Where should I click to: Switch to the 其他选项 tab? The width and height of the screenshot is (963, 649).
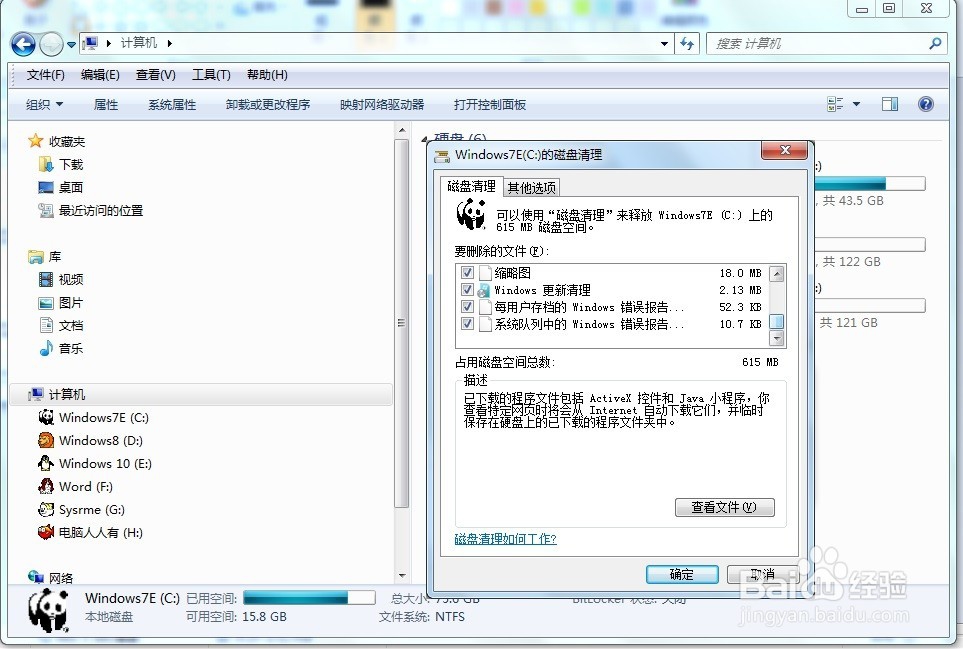tap(532, 188)
